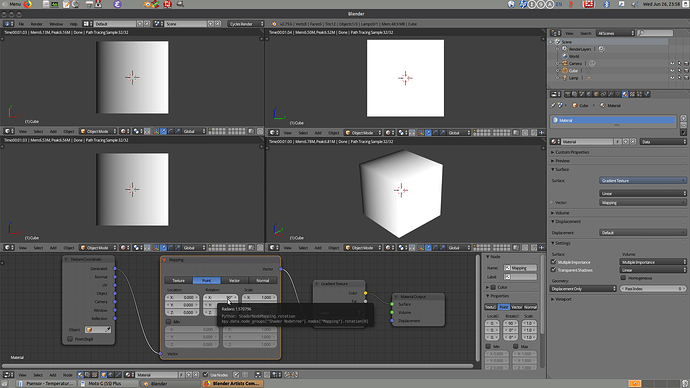Toggle Cube visibility eye in outliner

pos(672,70)
